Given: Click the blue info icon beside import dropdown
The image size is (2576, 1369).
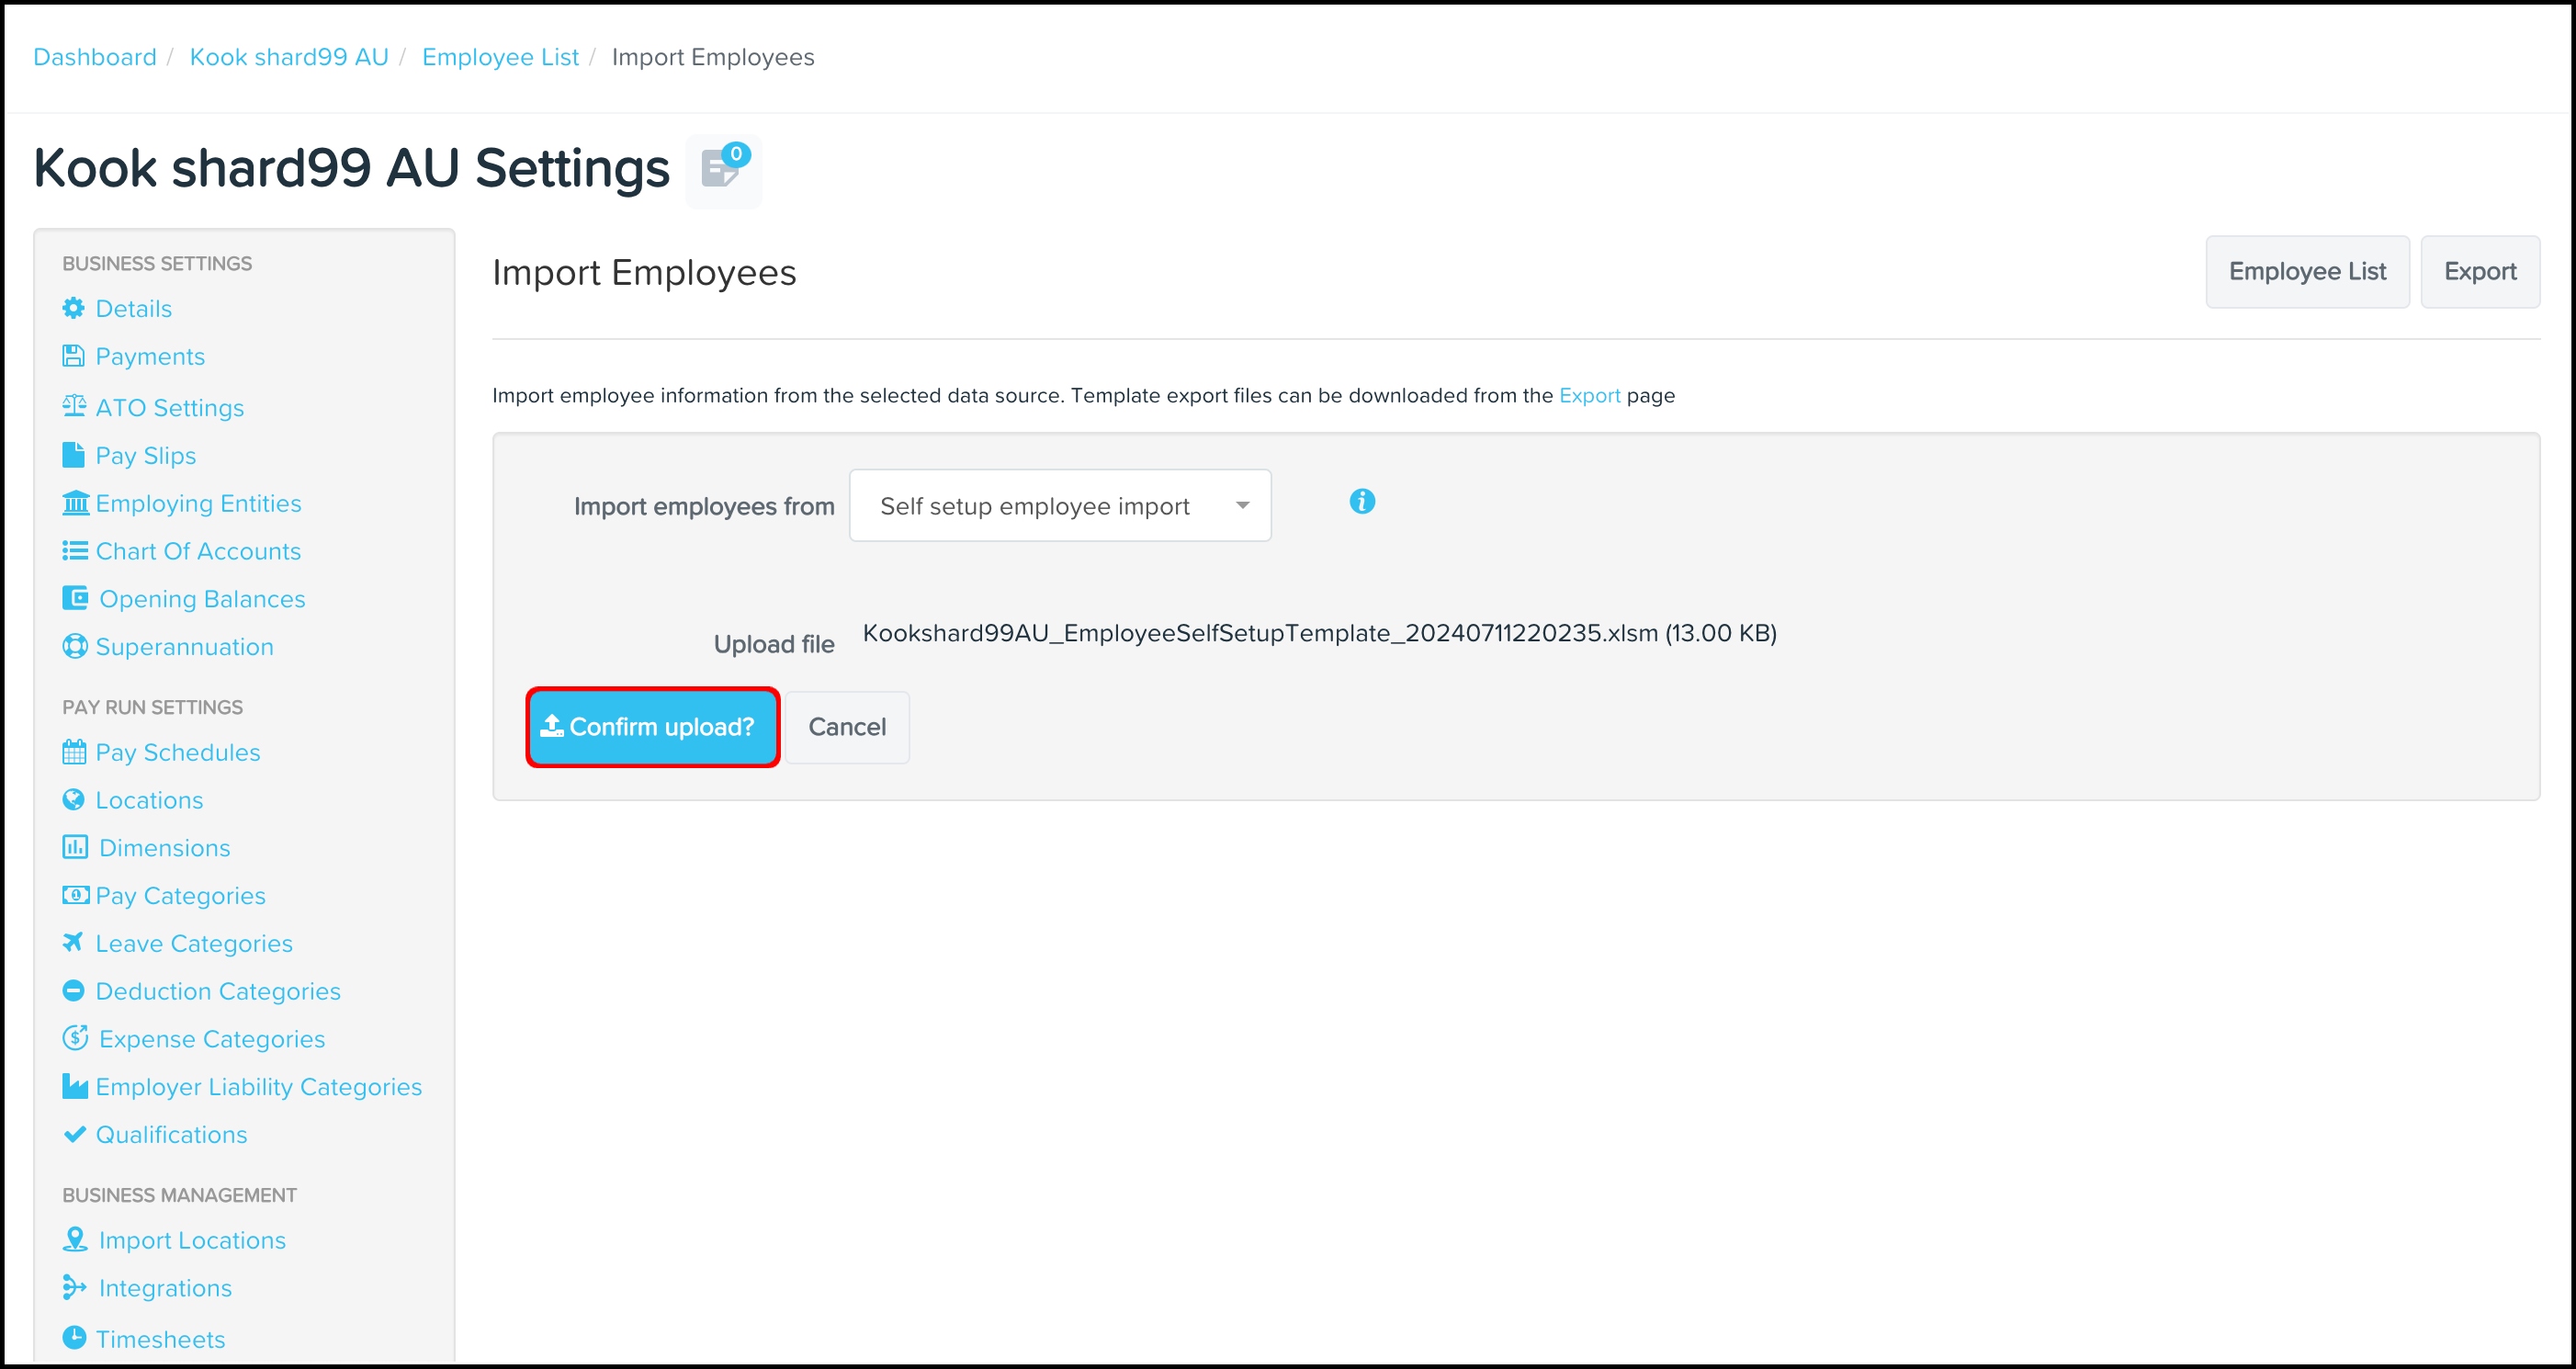Looking at the screenshot, I should coord(1362,501).
